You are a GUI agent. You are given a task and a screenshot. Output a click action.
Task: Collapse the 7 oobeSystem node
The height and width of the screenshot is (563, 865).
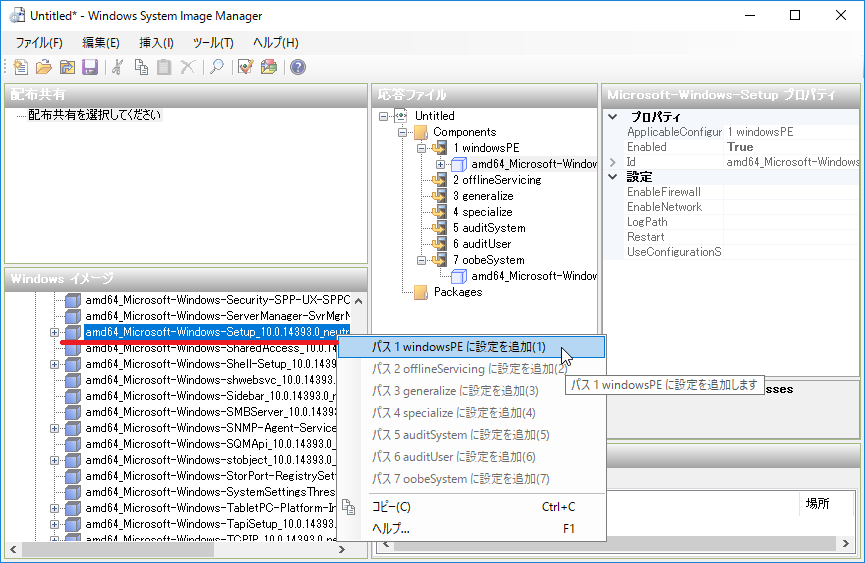[x=421, y=260]
